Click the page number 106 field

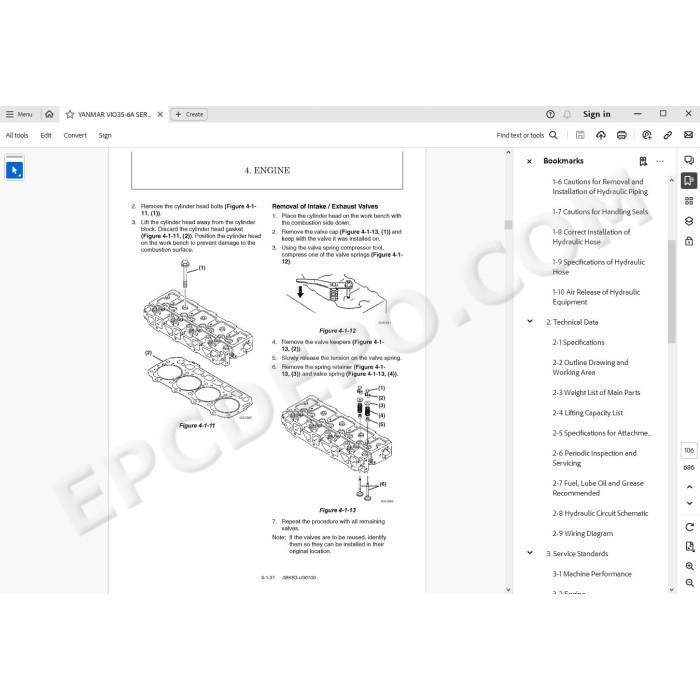(x=689, y=450)
